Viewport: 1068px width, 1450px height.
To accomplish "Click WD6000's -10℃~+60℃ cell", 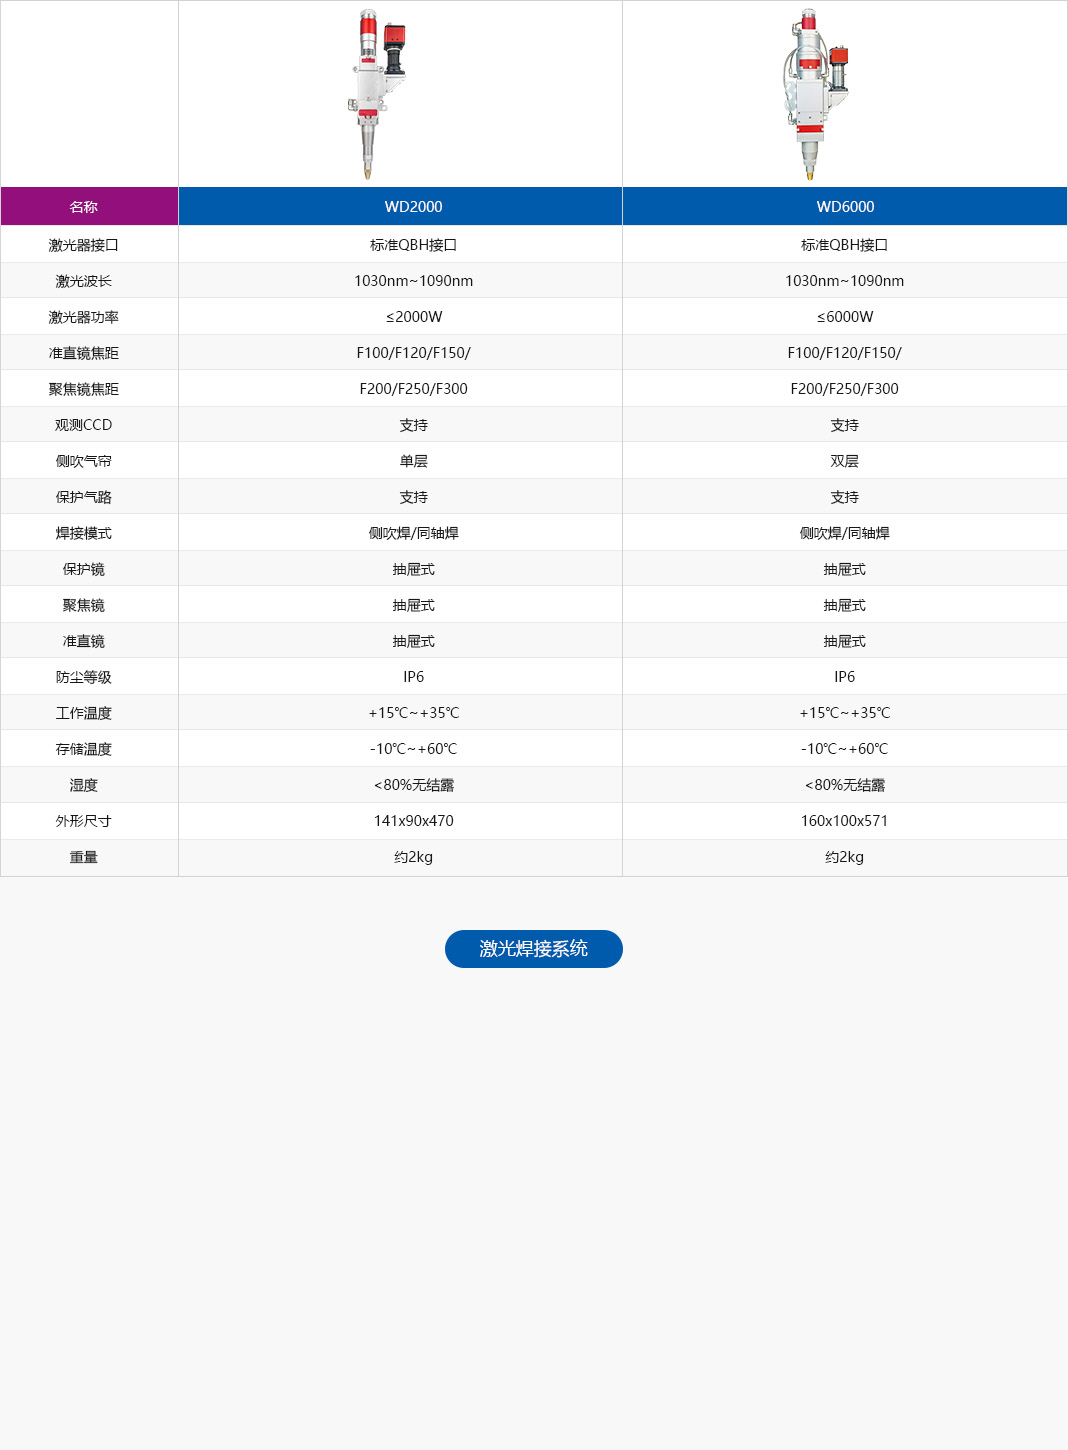I will click(845, 749).
